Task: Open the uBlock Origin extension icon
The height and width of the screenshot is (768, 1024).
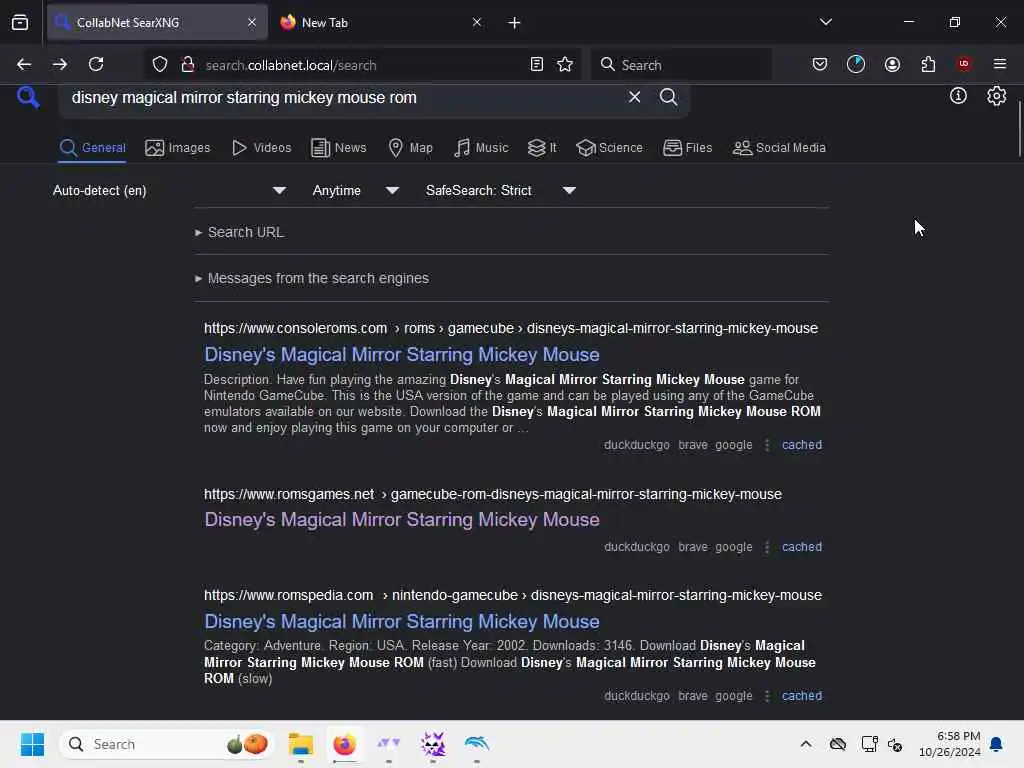Action: point(964,64)
